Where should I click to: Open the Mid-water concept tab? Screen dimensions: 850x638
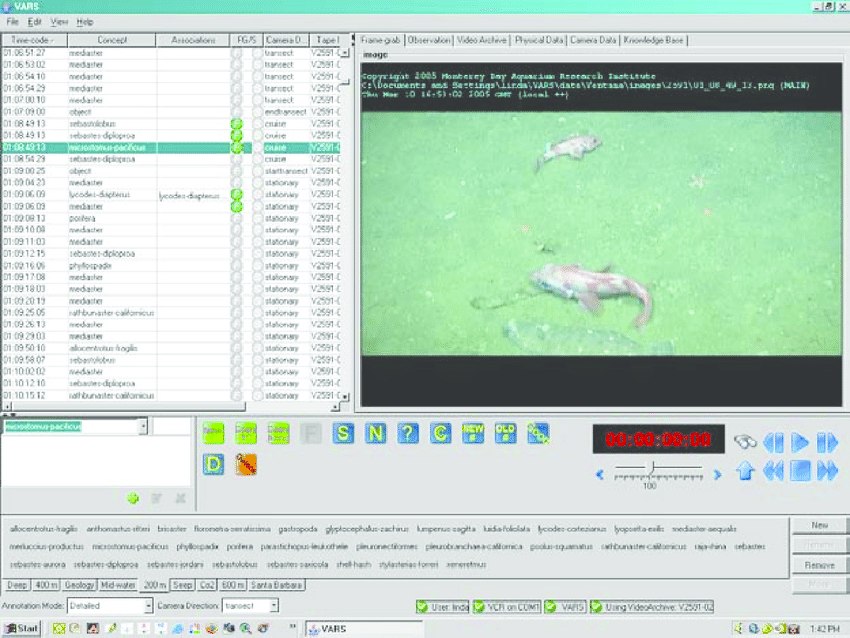(x=118, y=585)
